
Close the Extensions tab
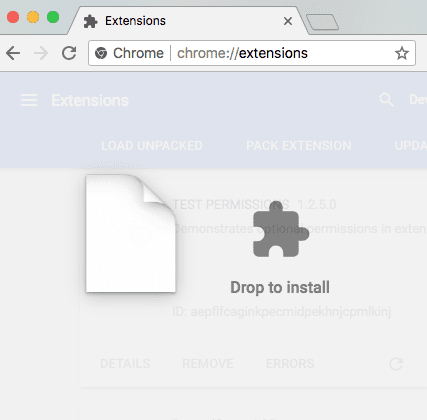click(x=288, y=21)
